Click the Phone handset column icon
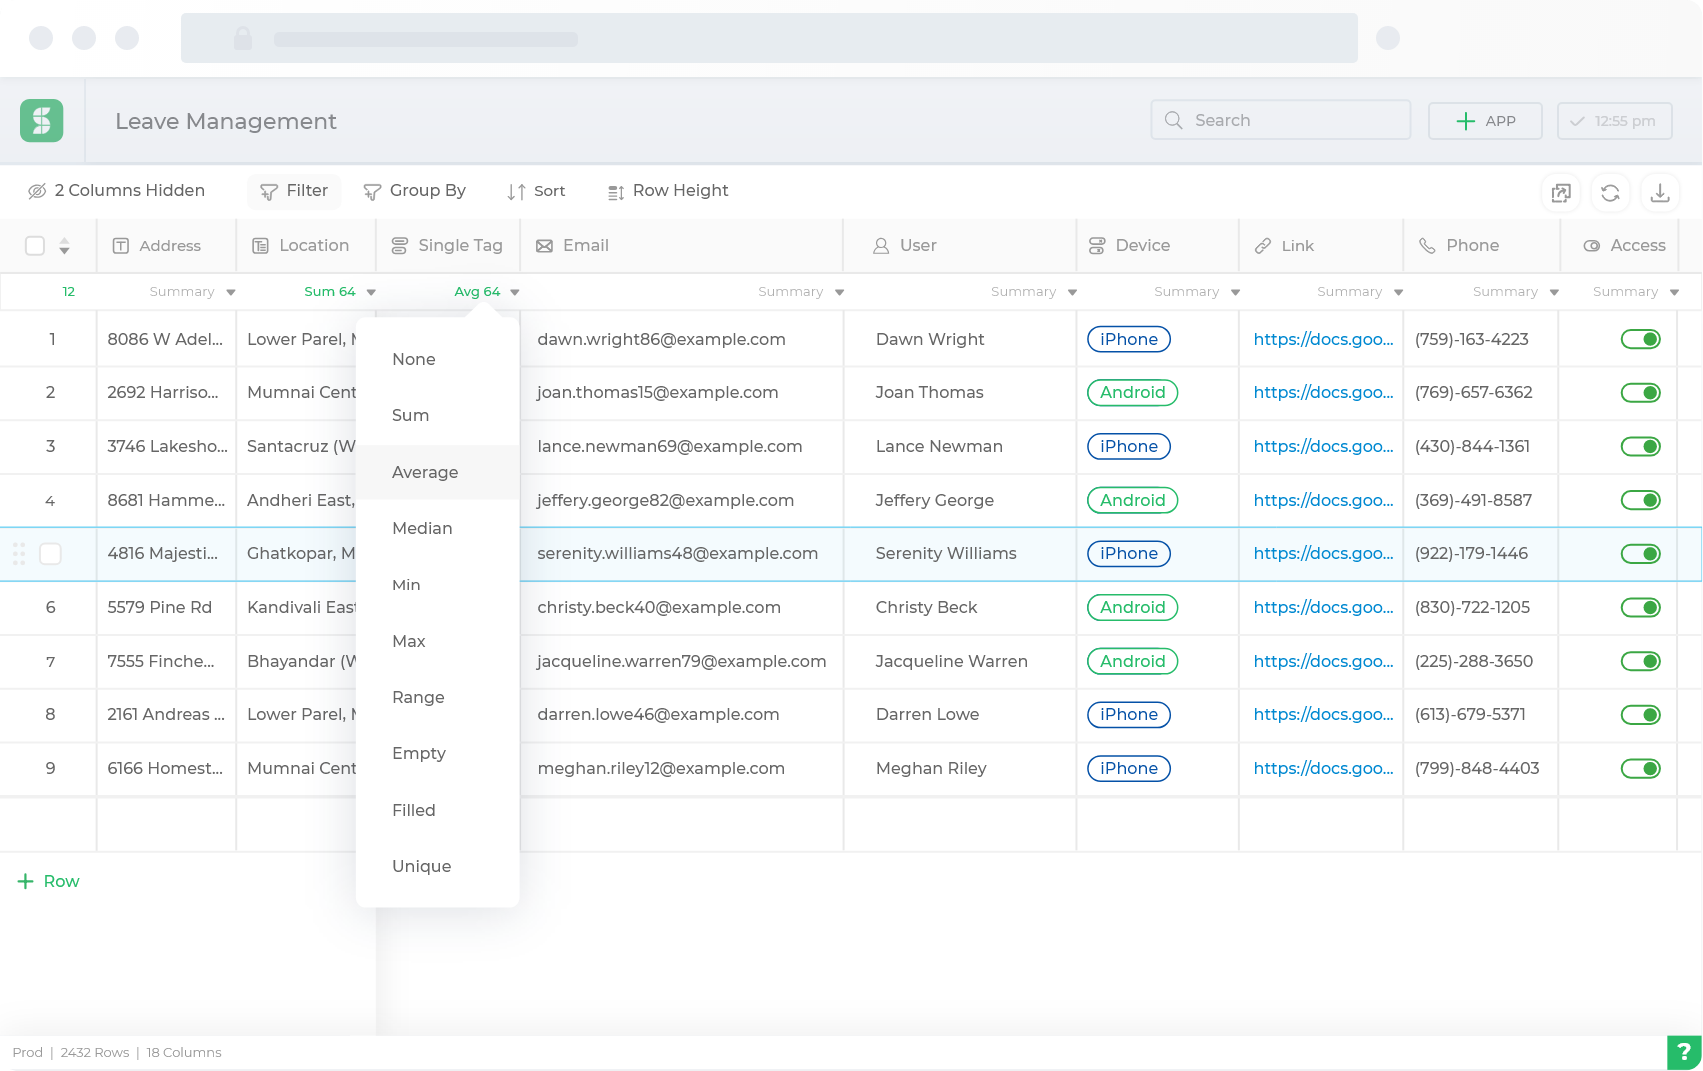 click(1427, 246)
